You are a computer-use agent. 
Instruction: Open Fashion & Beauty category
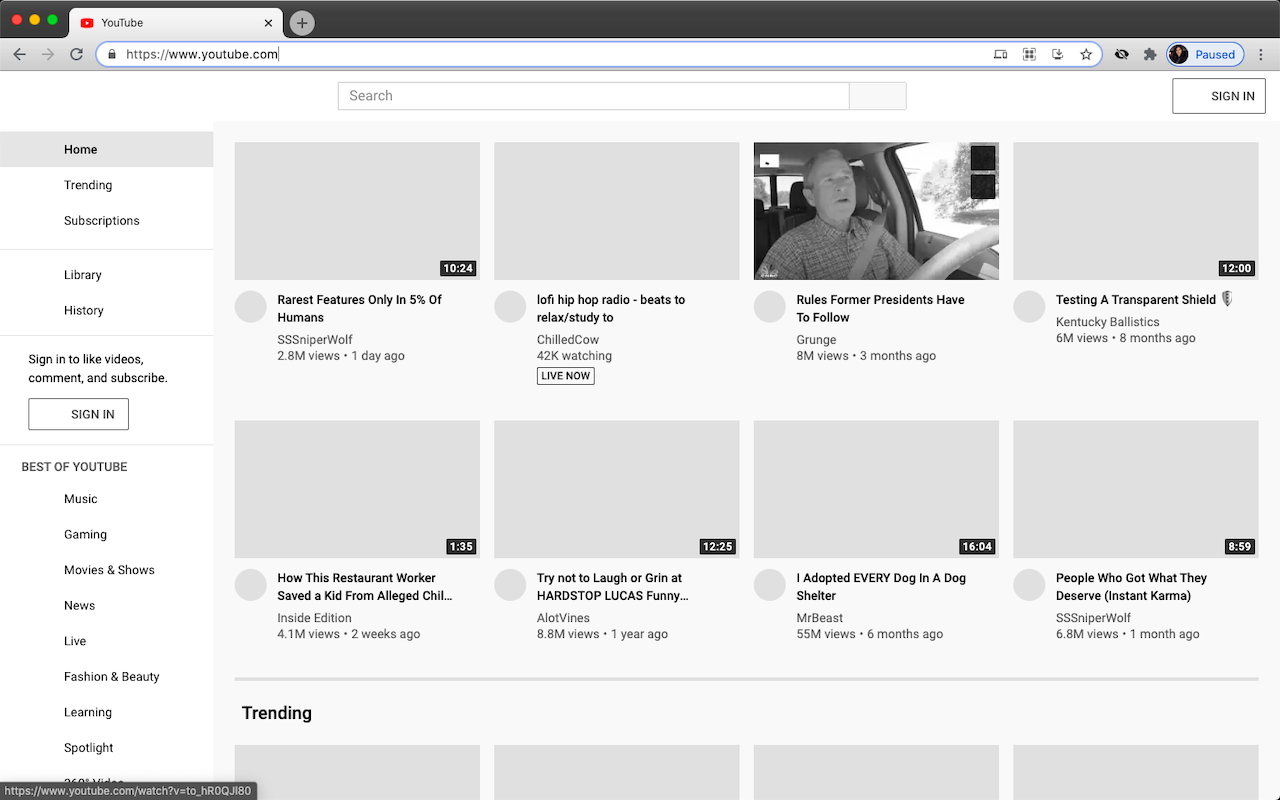pyautogui.click(x=106, y=677)
